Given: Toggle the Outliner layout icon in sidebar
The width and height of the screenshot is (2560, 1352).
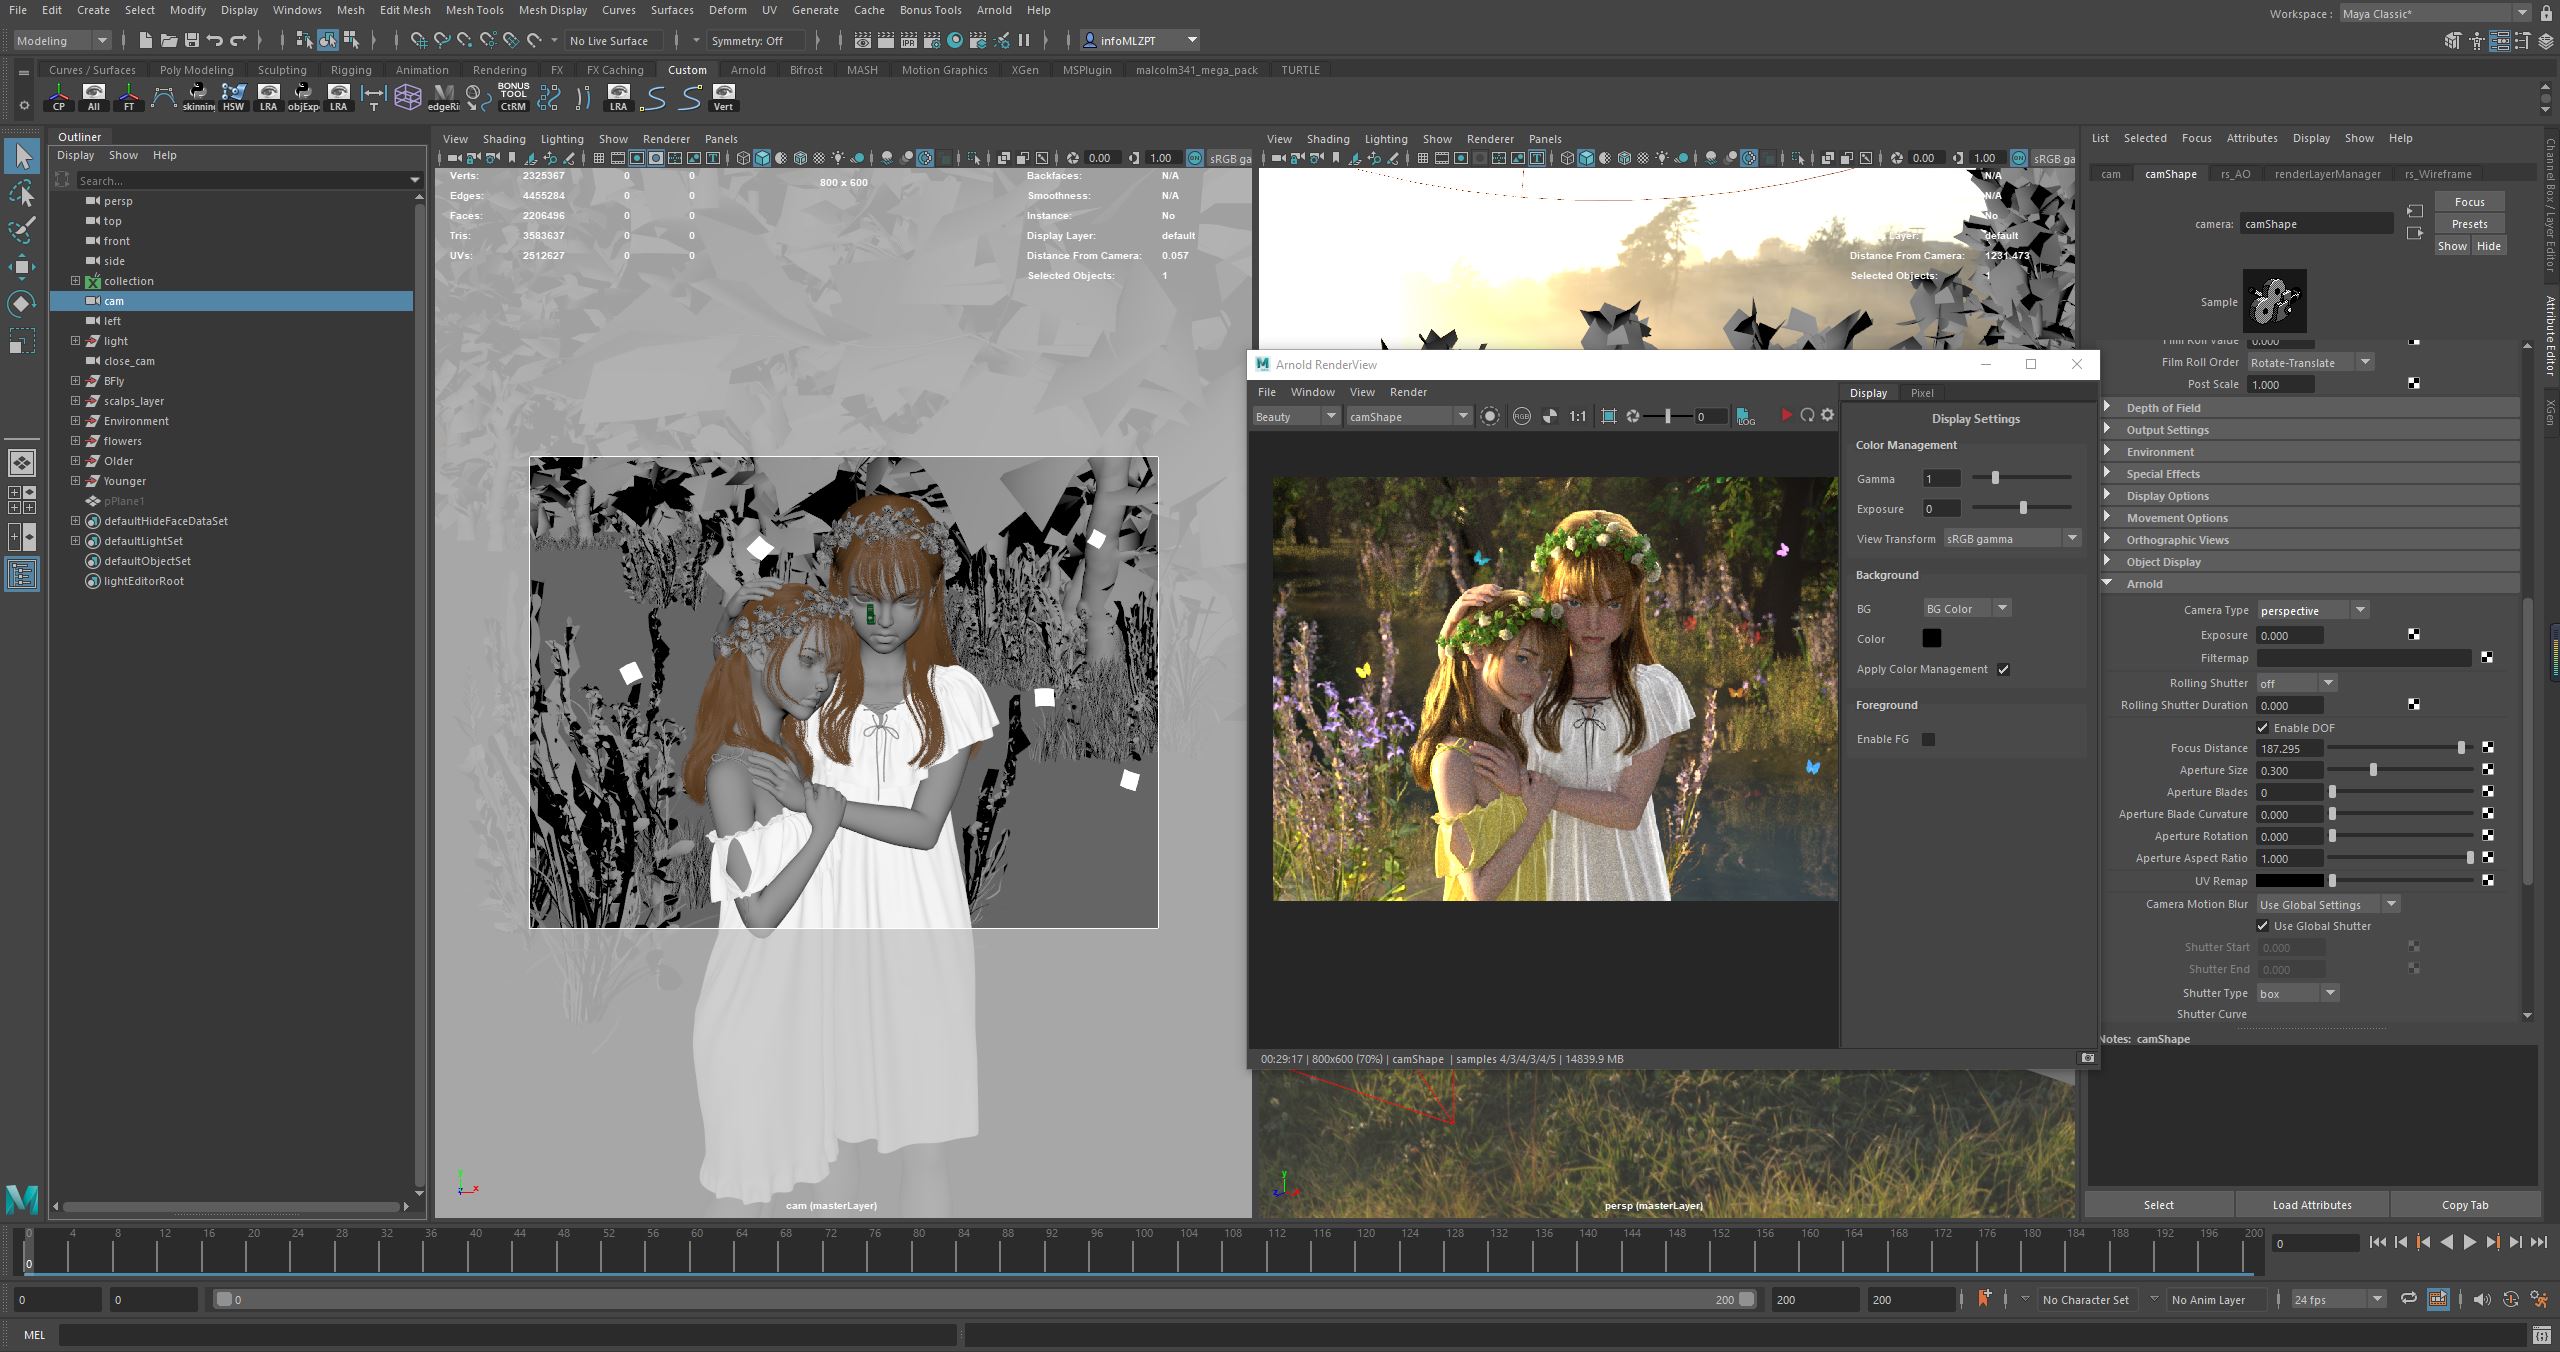Looking at the screenshot, I should pos(22,574).
